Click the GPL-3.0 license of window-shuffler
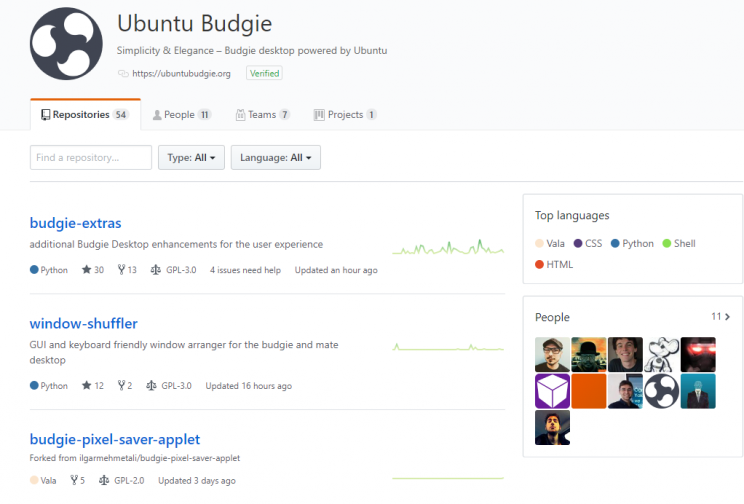This screenshot has width=744, height=504. [x=169, y=386]
